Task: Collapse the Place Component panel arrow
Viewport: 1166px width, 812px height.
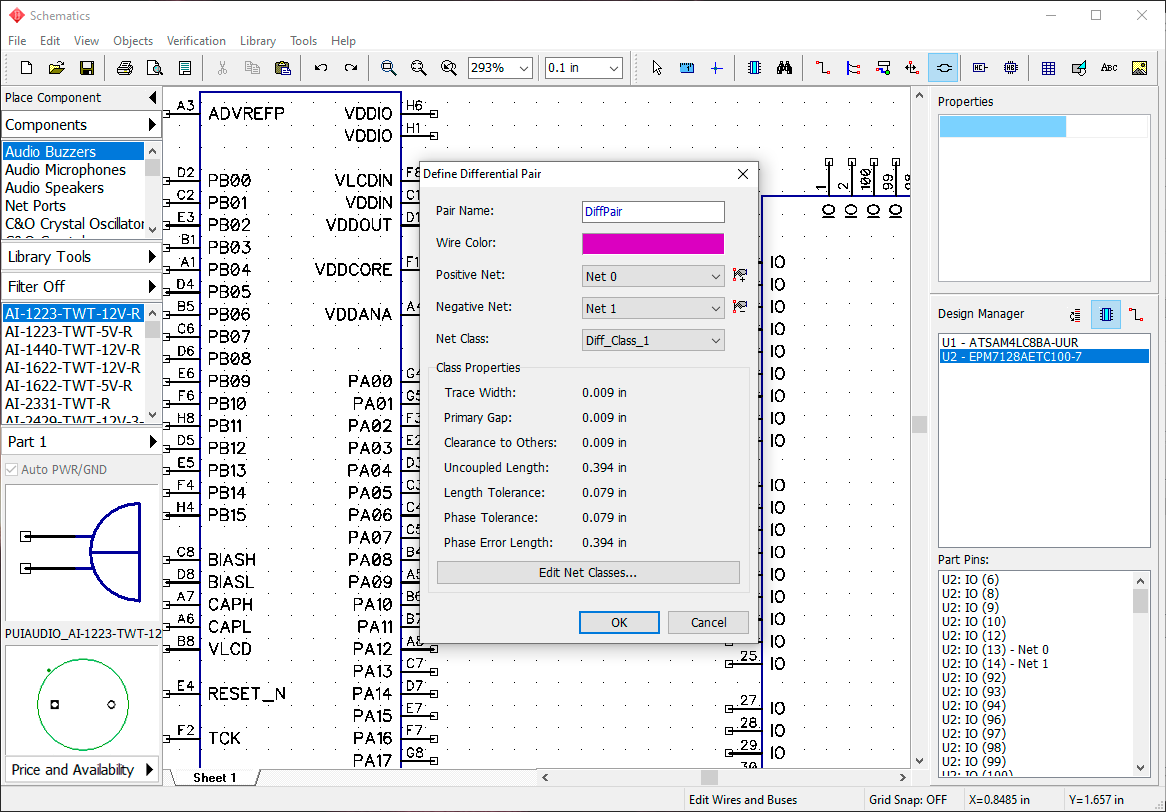Action: pyautogui.click(x=152, y=97)
